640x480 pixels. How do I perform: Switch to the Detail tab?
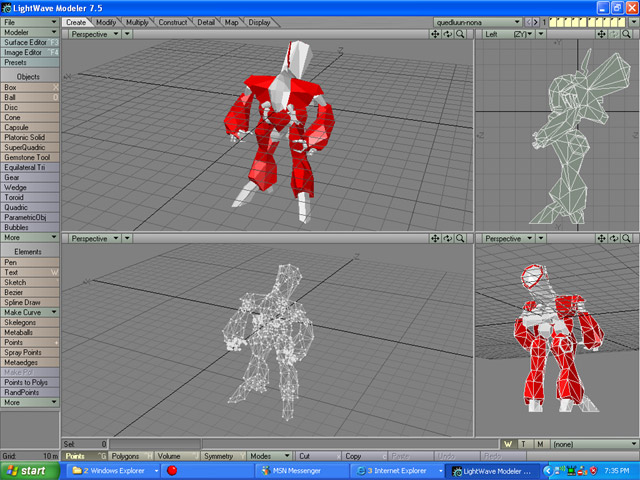(x=206, y=22)
